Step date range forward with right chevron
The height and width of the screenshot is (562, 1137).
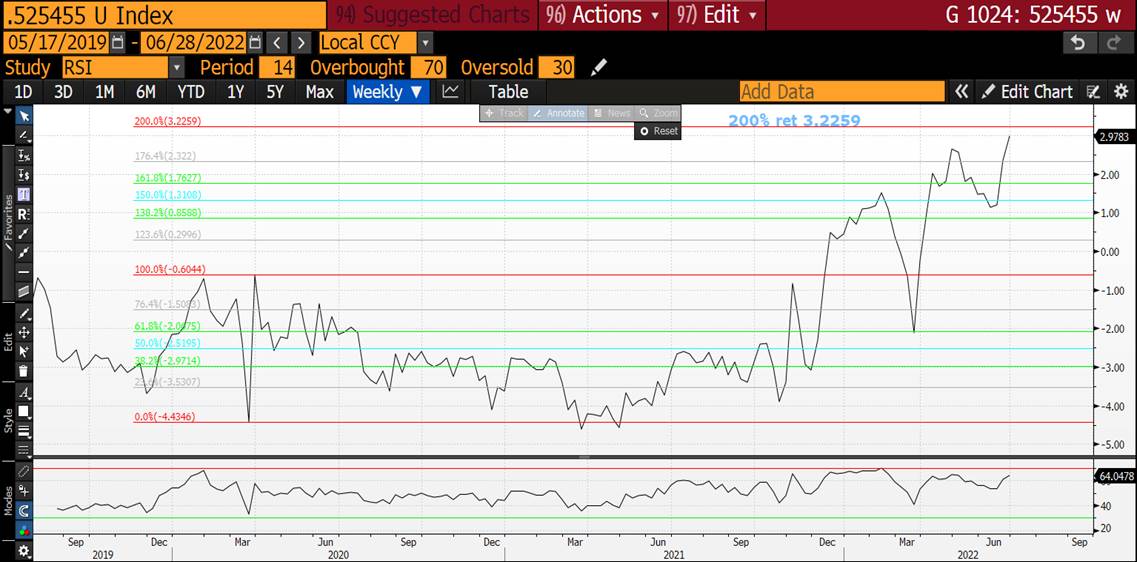pyautogui.click(x=302, y=42)
